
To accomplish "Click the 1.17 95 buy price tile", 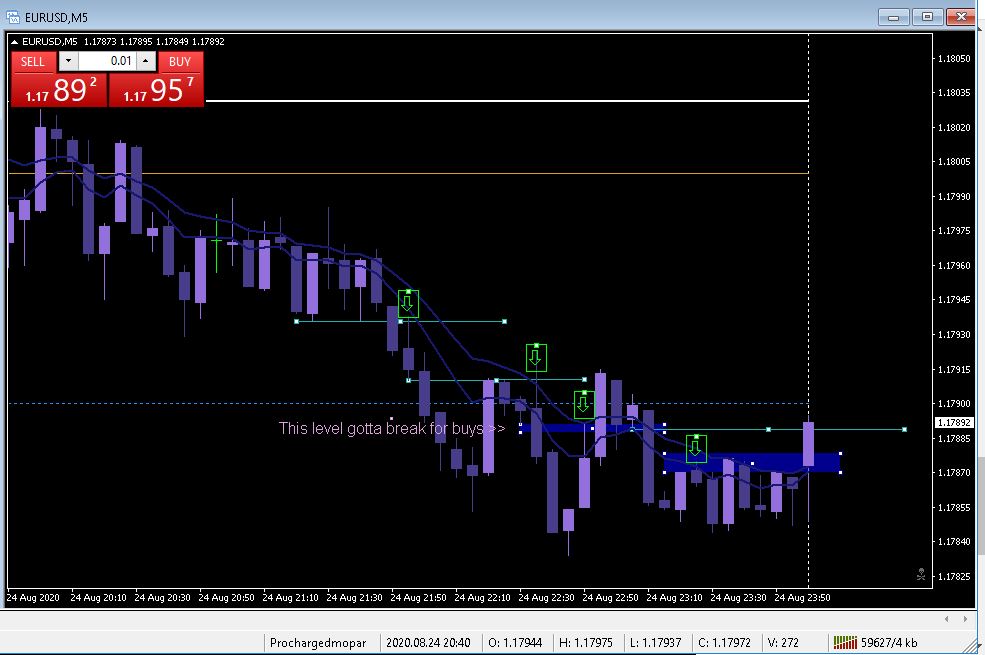I will (x=156, y=89).
